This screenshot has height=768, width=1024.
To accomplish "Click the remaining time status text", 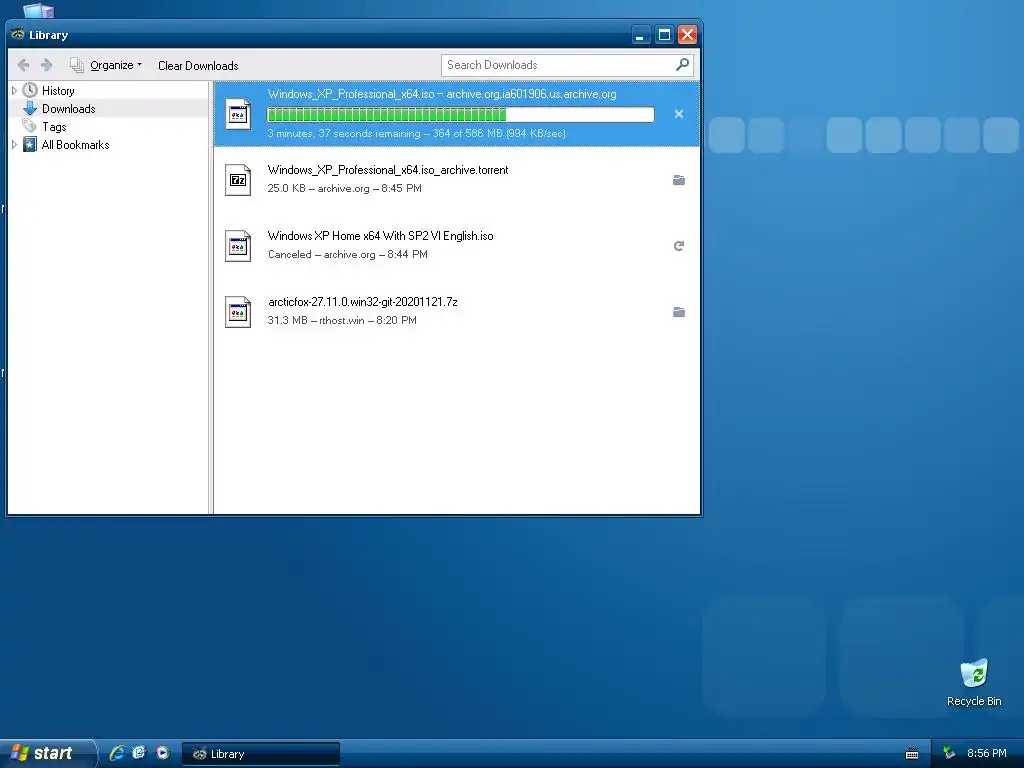I will pyautogui.click(x=417, y=133).
